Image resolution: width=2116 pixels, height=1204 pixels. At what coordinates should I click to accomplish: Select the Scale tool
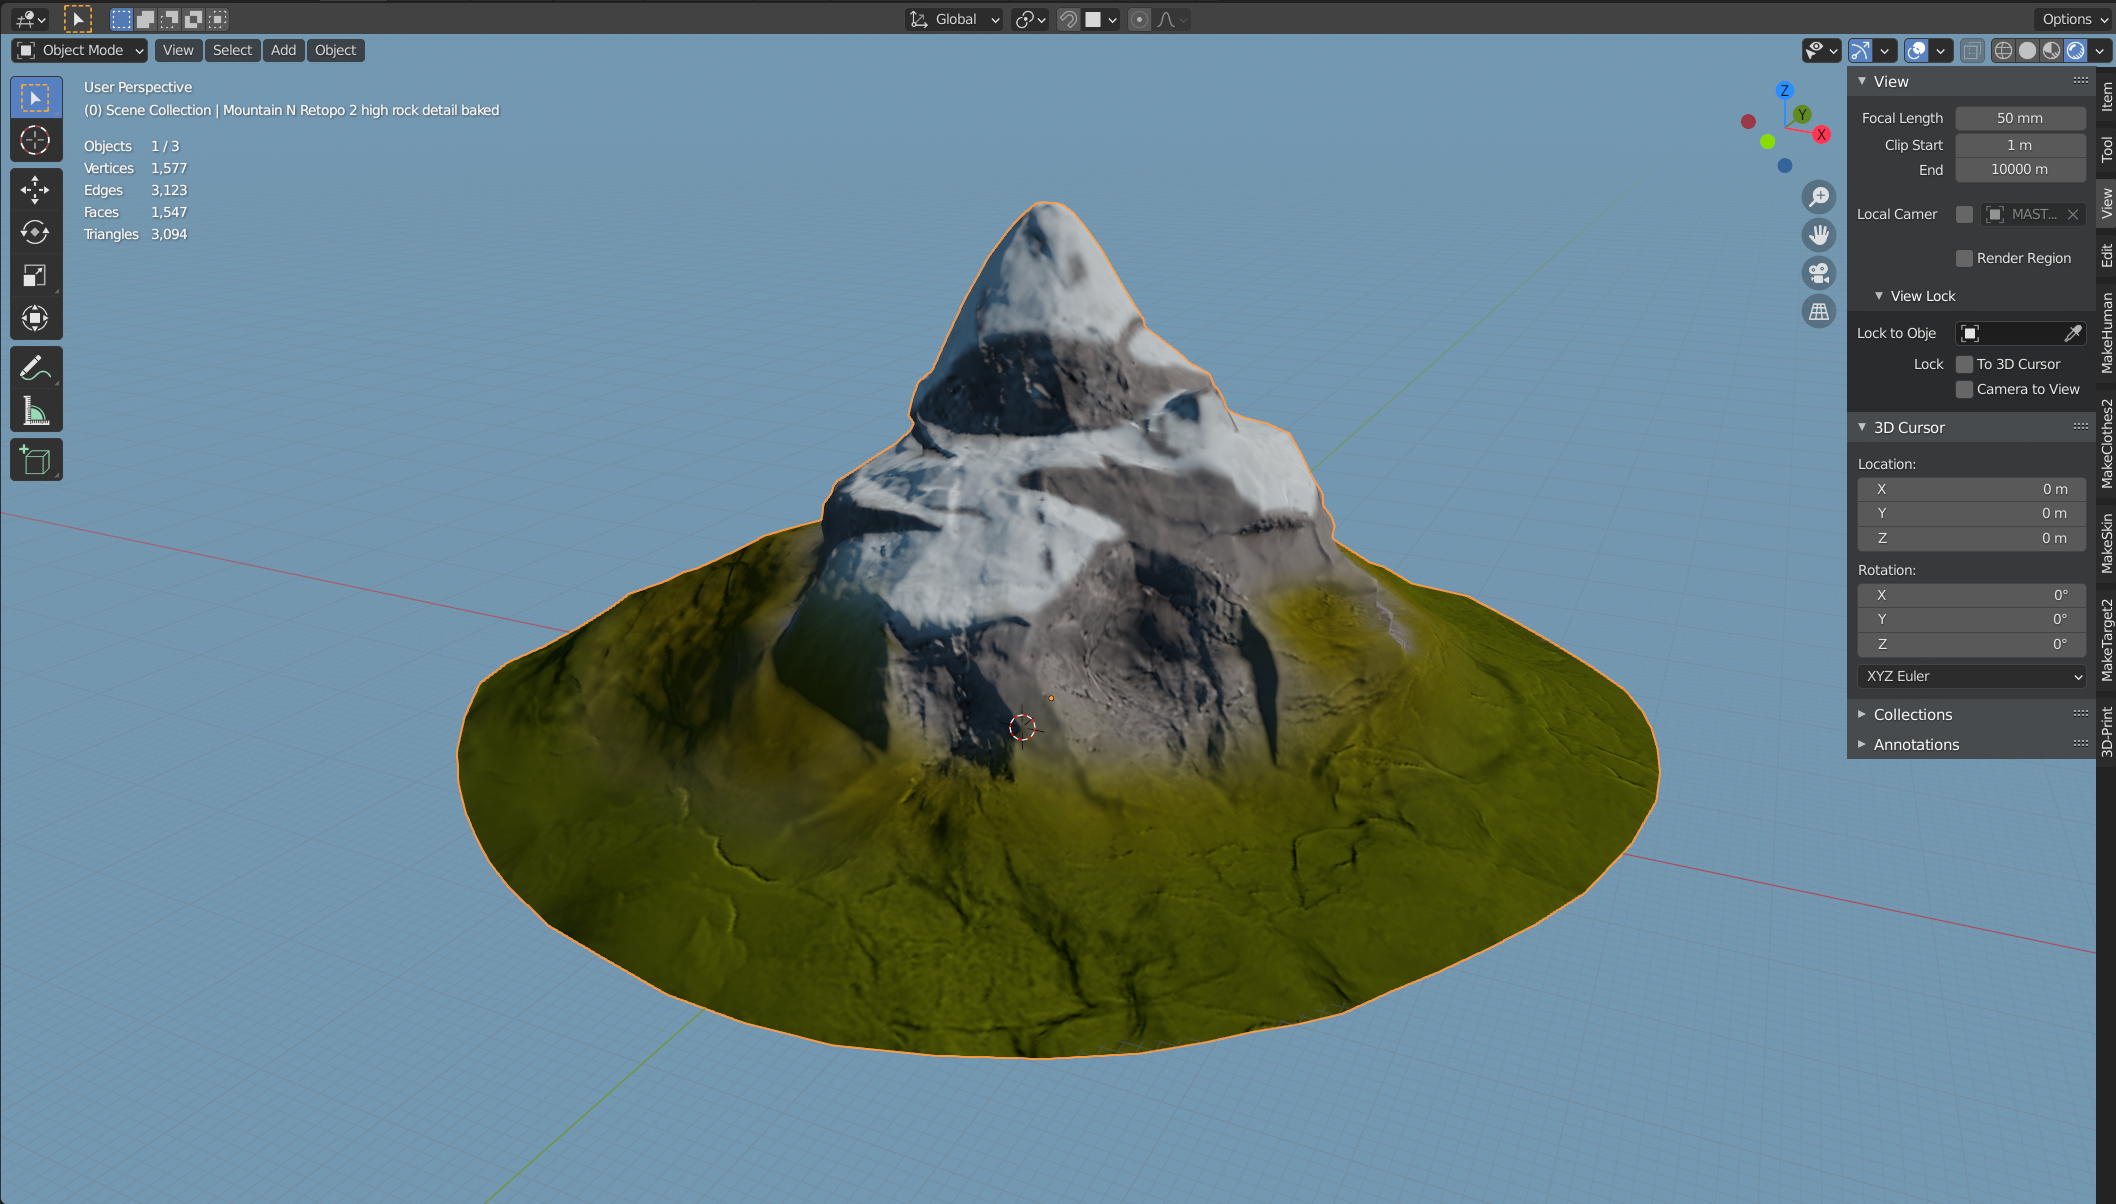tap(35, 276)
